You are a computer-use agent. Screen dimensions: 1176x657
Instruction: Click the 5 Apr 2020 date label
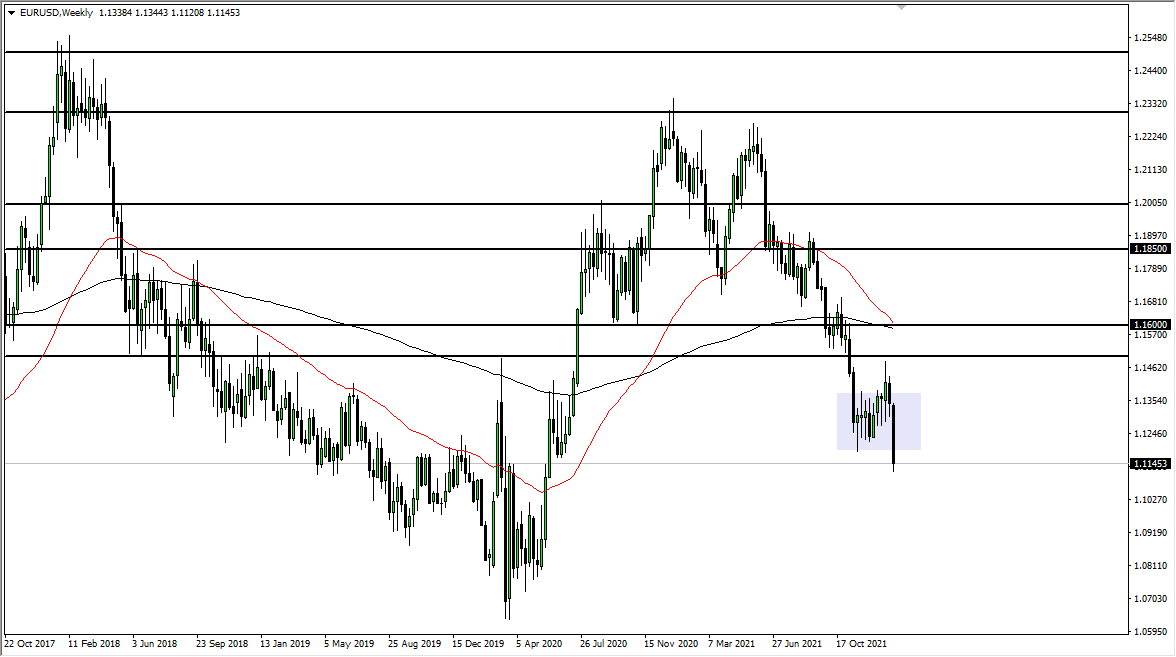click(x=539, y=645)
